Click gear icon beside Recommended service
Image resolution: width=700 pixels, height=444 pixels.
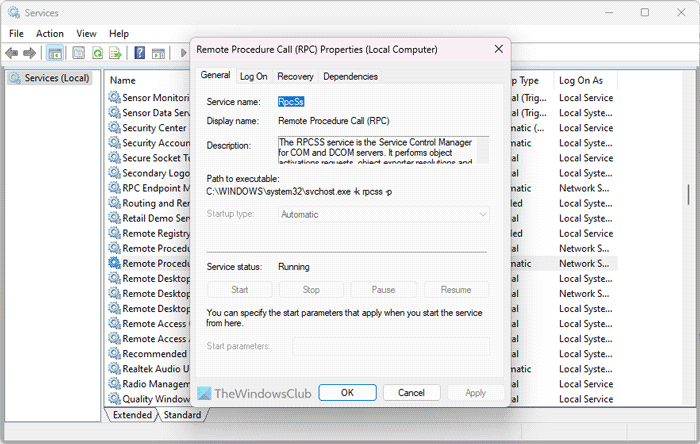coord(115,353)
